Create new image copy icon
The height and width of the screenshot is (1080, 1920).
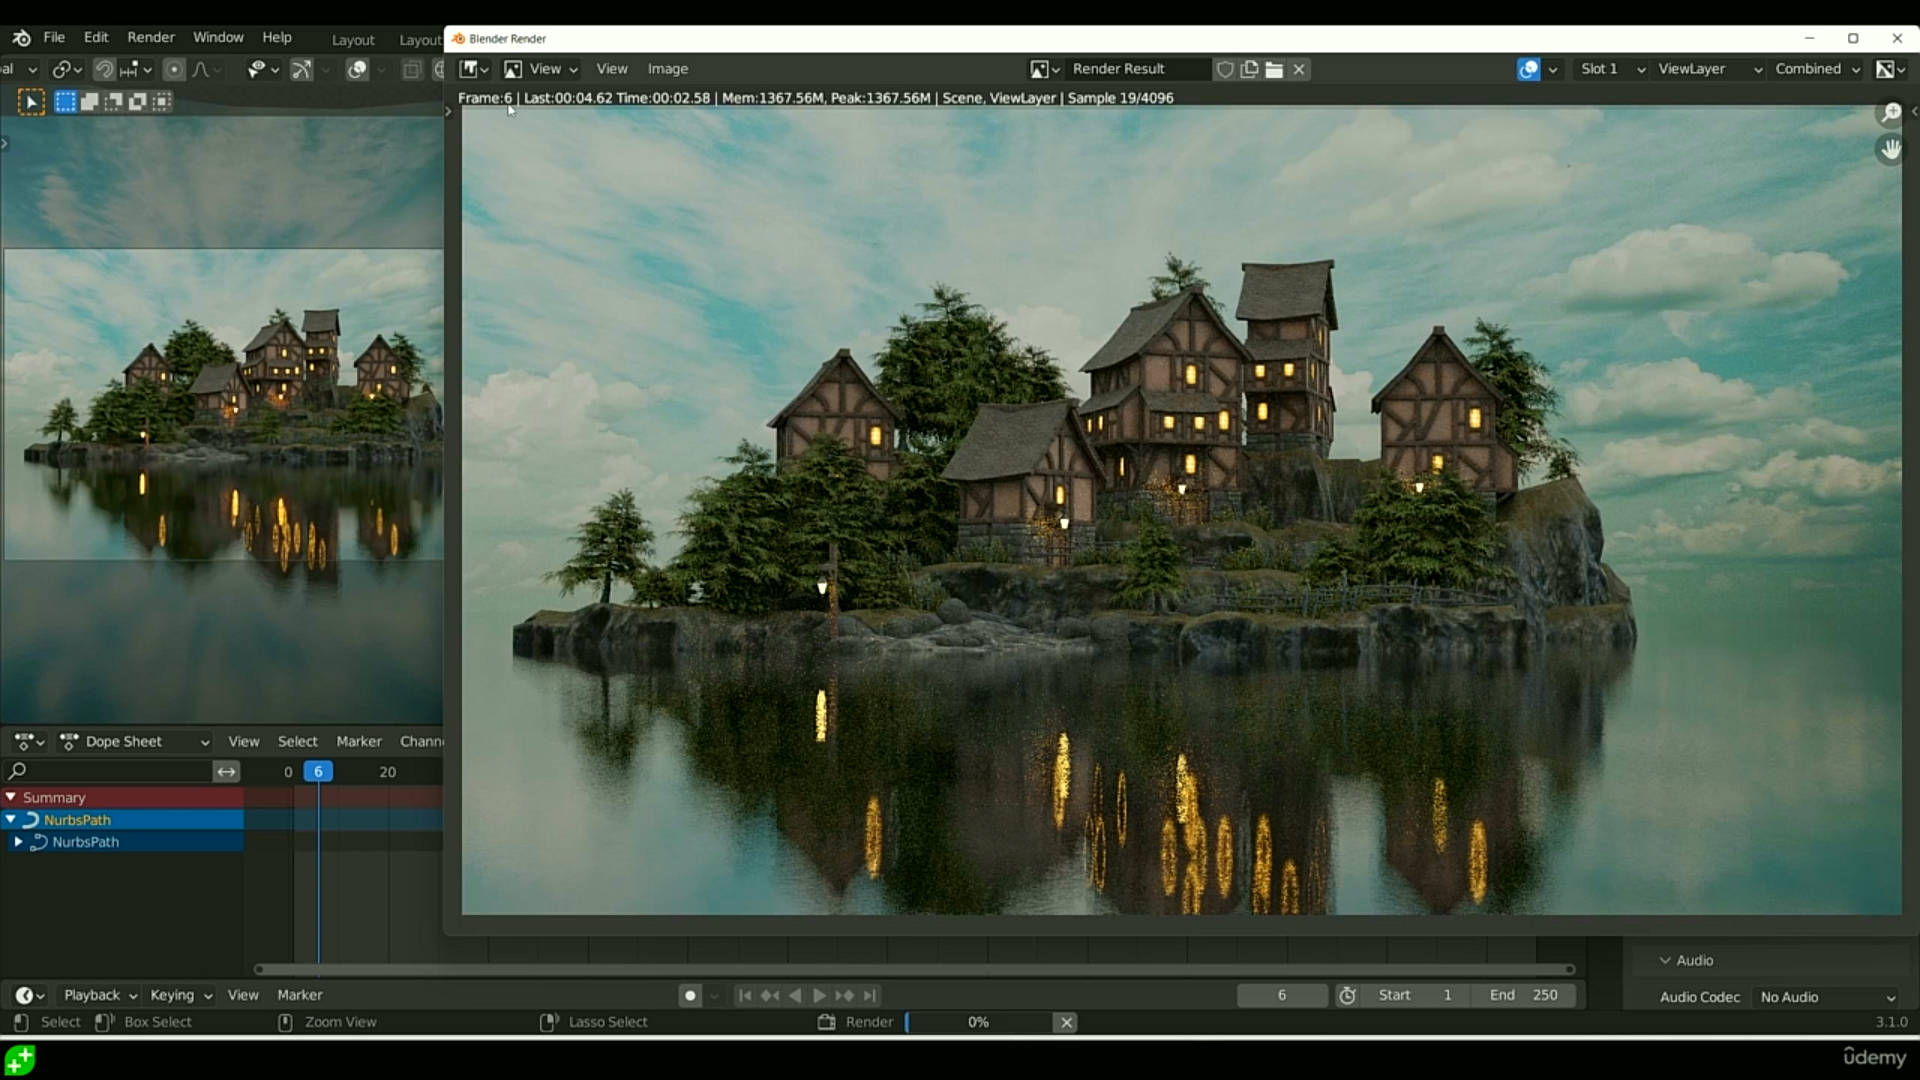1250,69
